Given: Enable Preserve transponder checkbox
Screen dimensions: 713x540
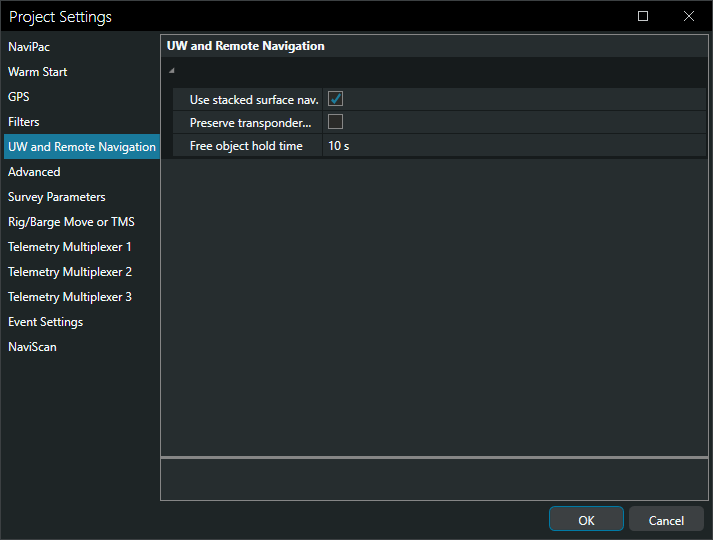Looking at the screenshot, I should pos(336,122).
